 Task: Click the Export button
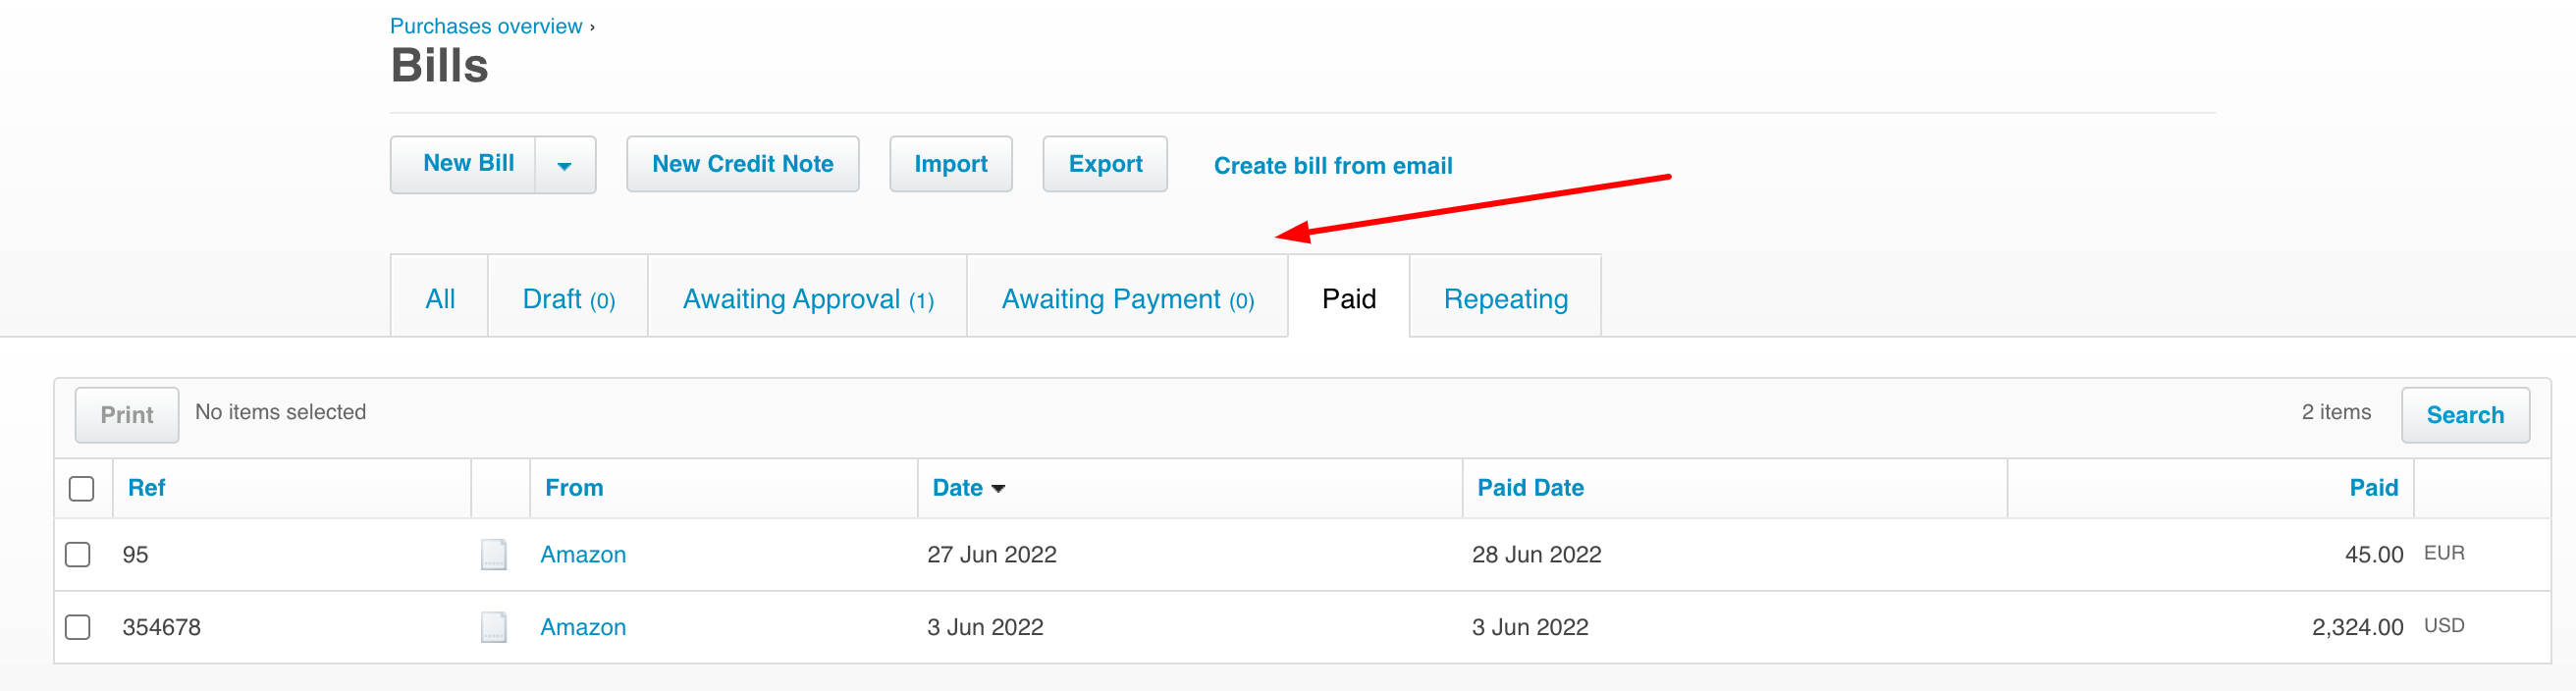point(1105,164)
